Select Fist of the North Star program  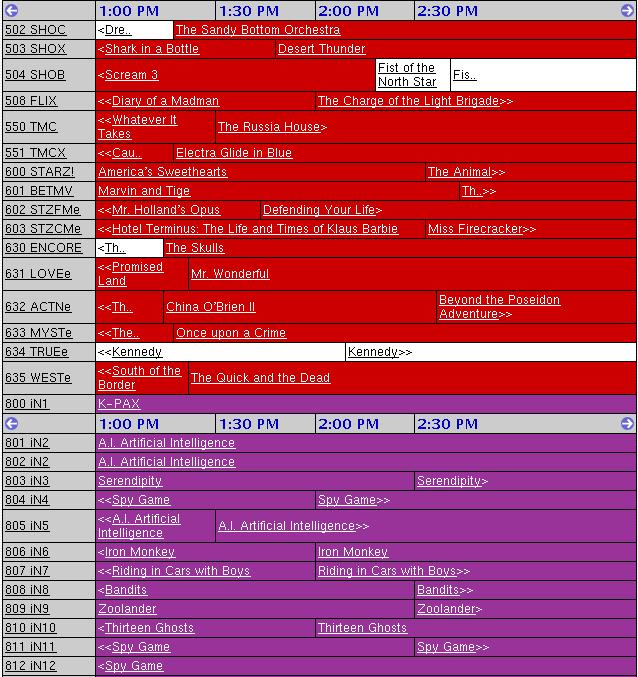407,75
